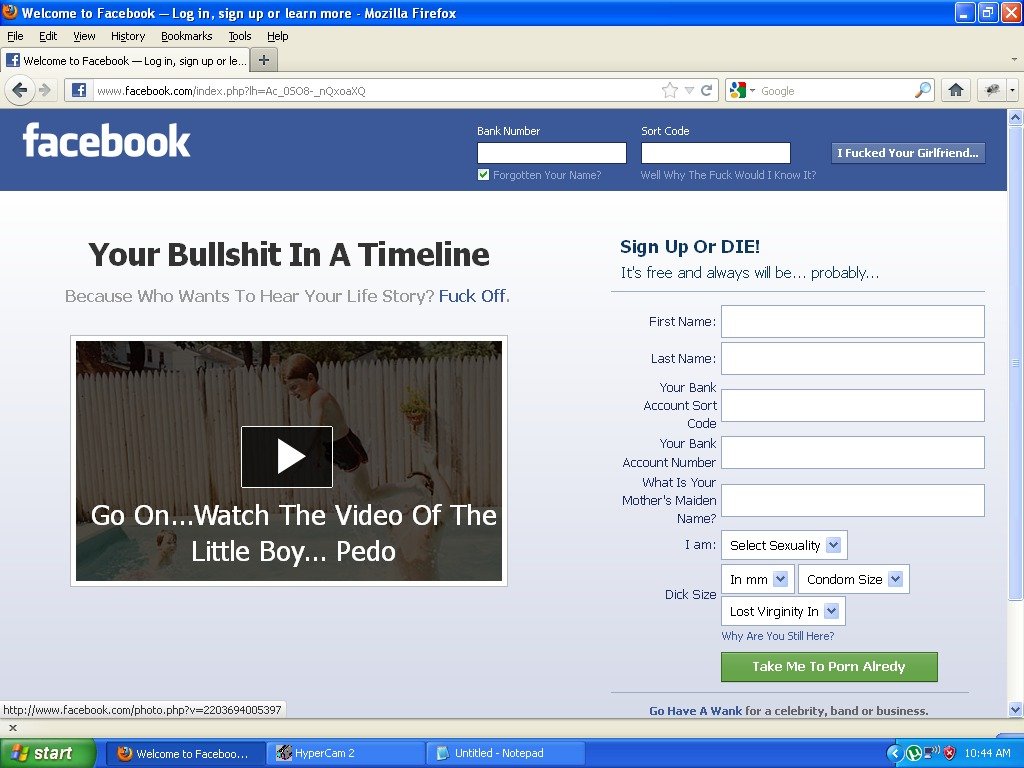Open the Help menu

pos(278,36)
